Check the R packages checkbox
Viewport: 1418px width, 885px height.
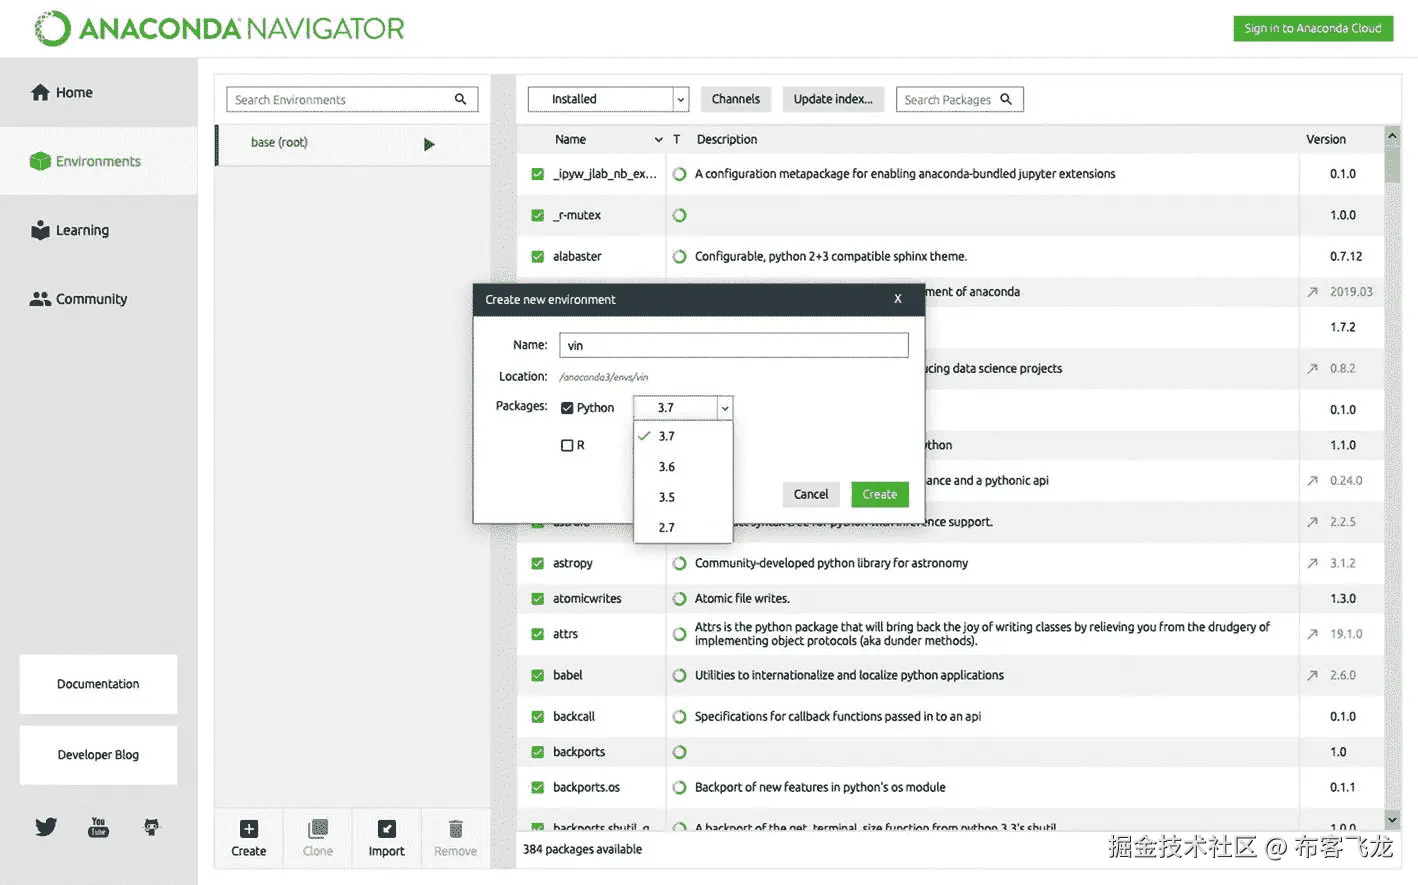coord(567,445)
